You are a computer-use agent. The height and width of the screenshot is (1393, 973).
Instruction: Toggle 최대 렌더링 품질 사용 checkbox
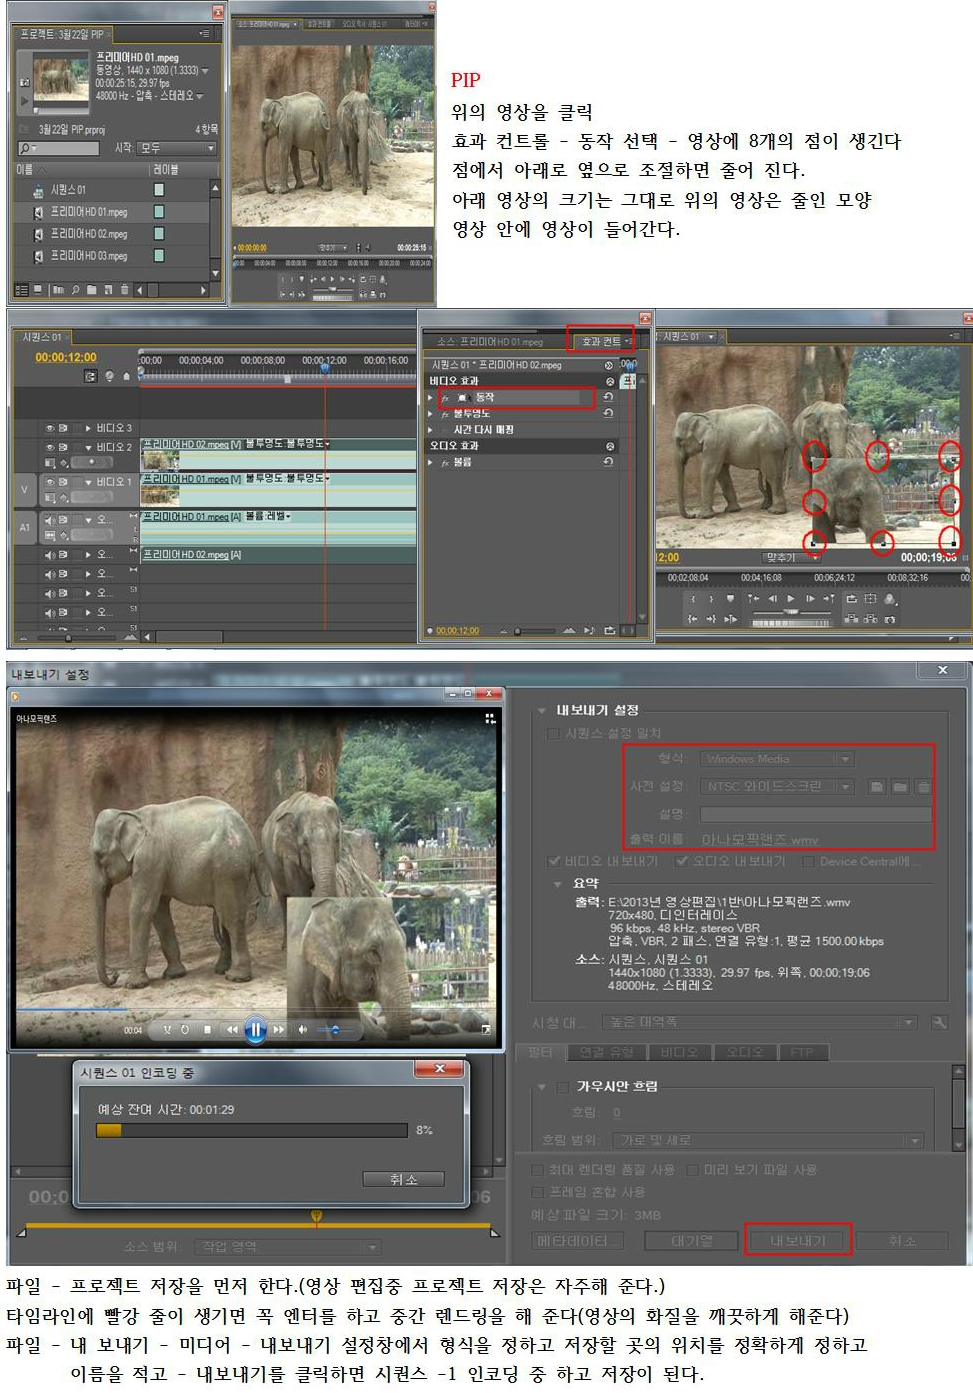[x=538, y=1169]
